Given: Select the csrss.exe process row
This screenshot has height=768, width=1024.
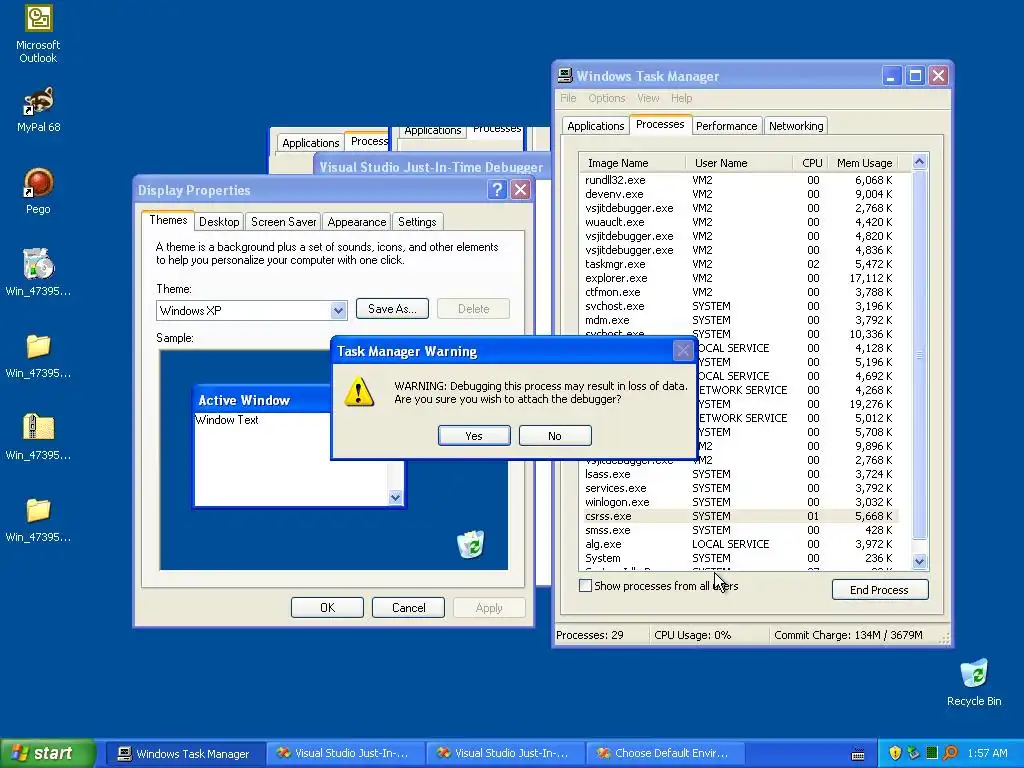Looking at the screenshot, I should [x=739, y=516].
